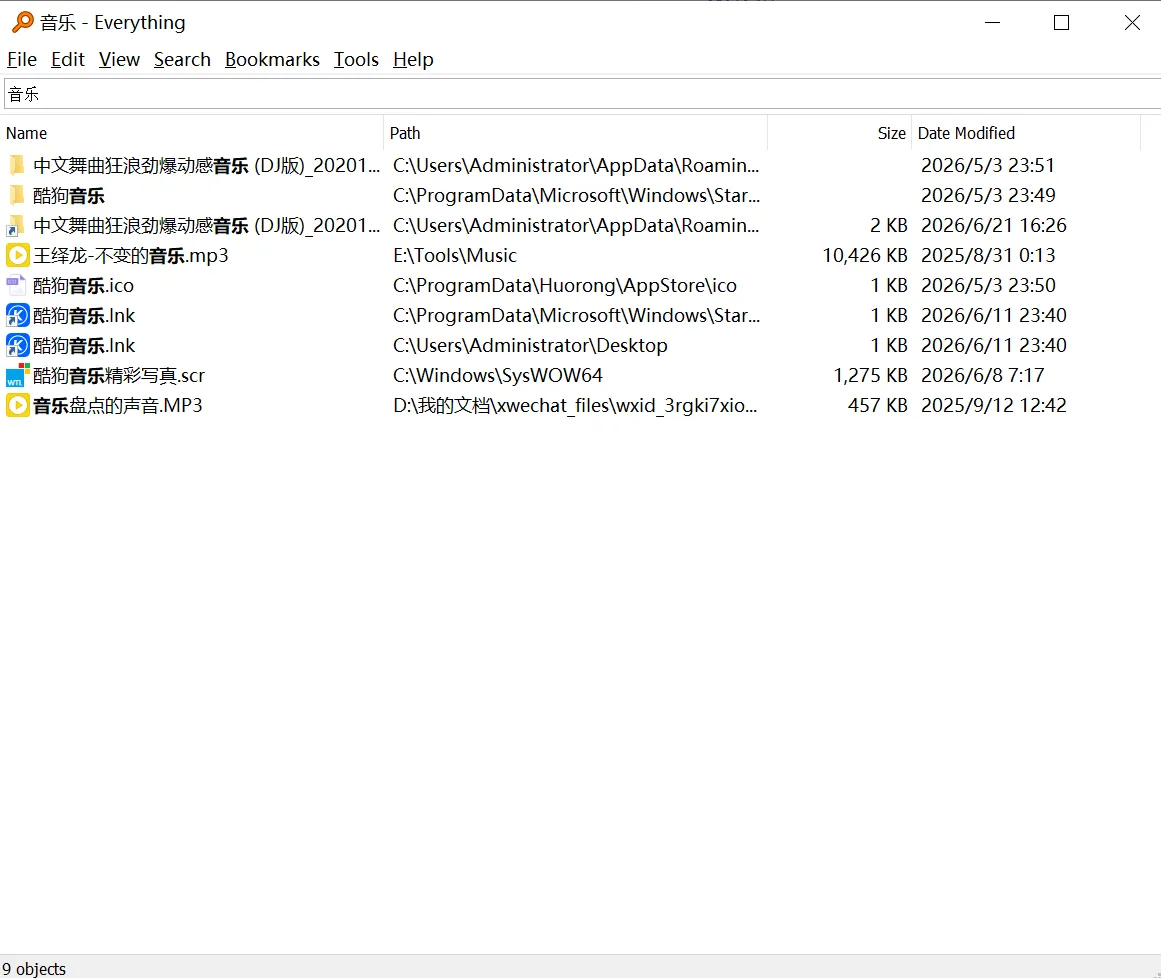This screenshot has width=1161, height=978.
Task: Select the file 酷狗音乐精彩写真.scr
Action: click(118, 376)
